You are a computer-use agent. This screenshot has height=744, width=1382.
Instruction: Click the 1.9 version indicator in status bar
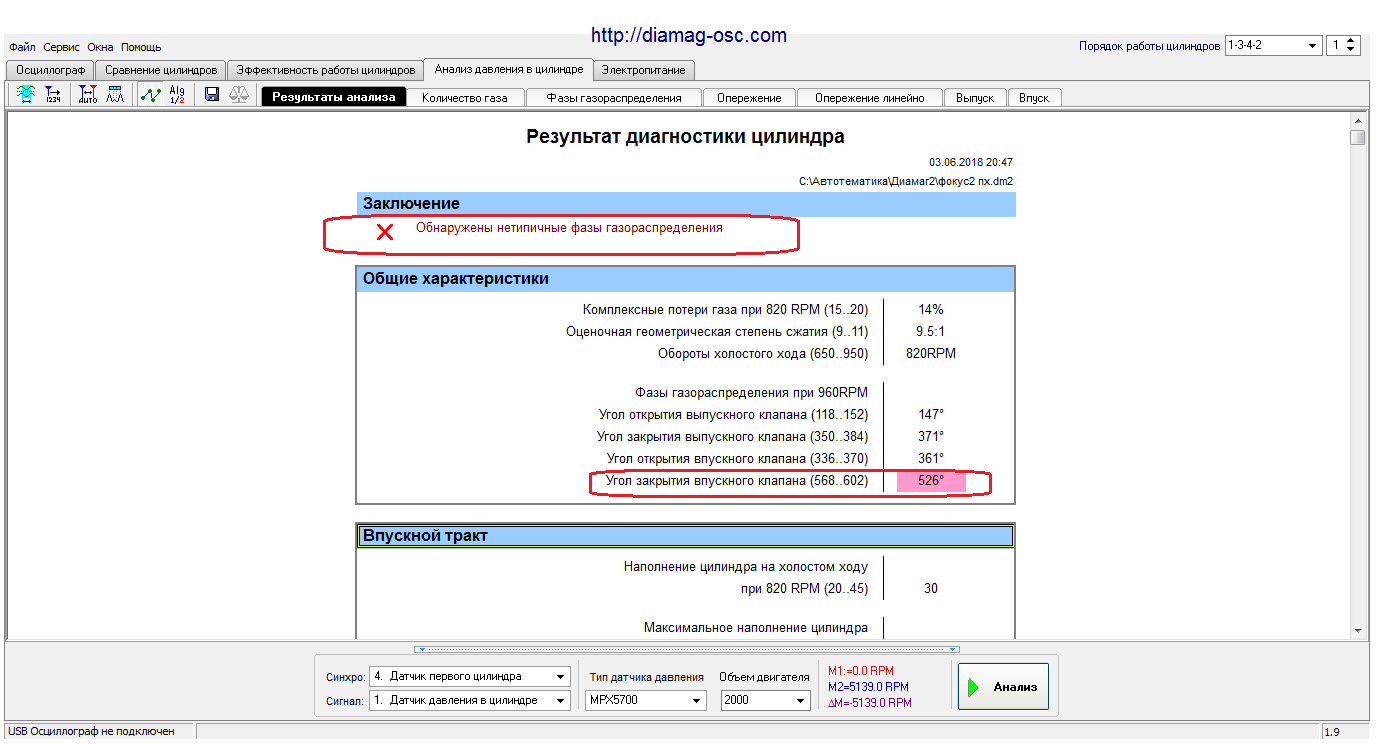pyautogui.click(x=1332, y=732)
